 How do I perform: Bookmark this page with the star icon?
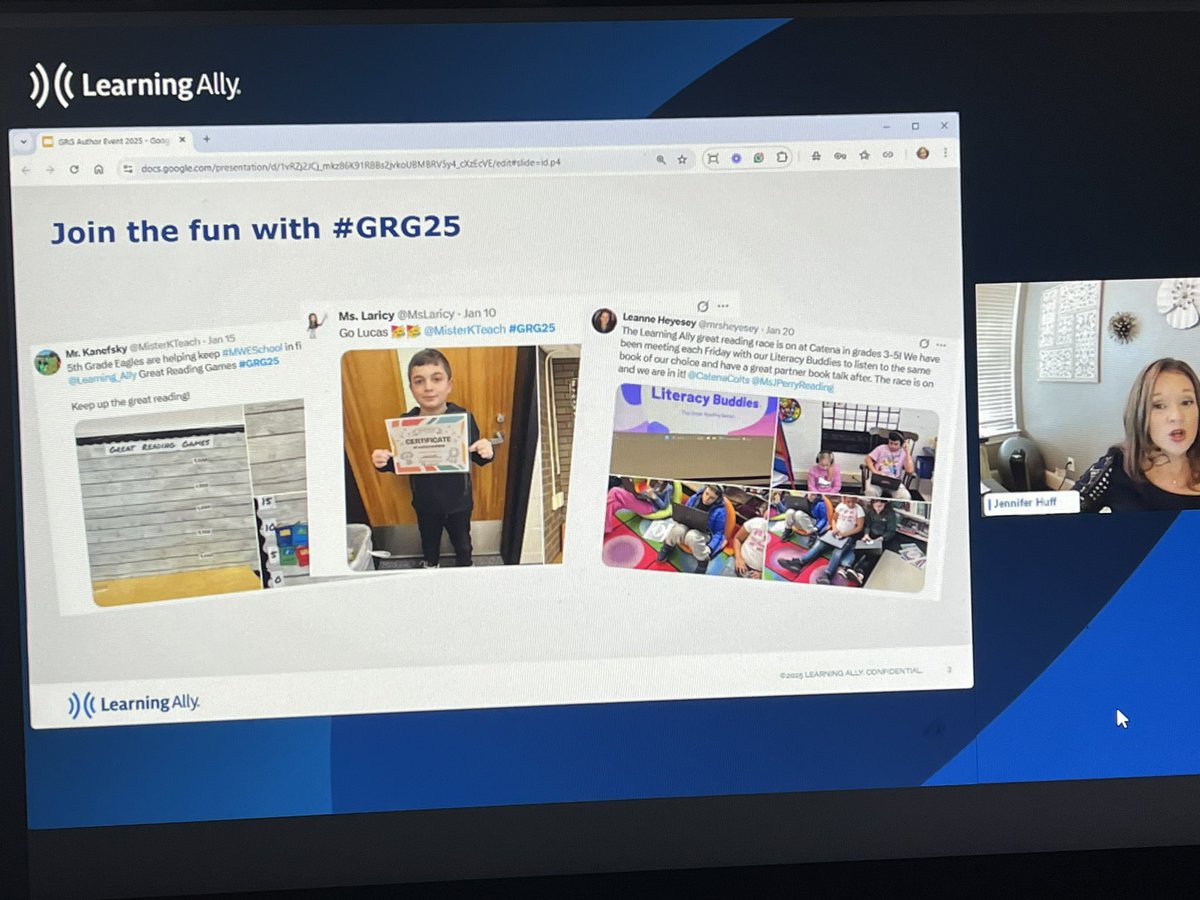click(682, 159)
